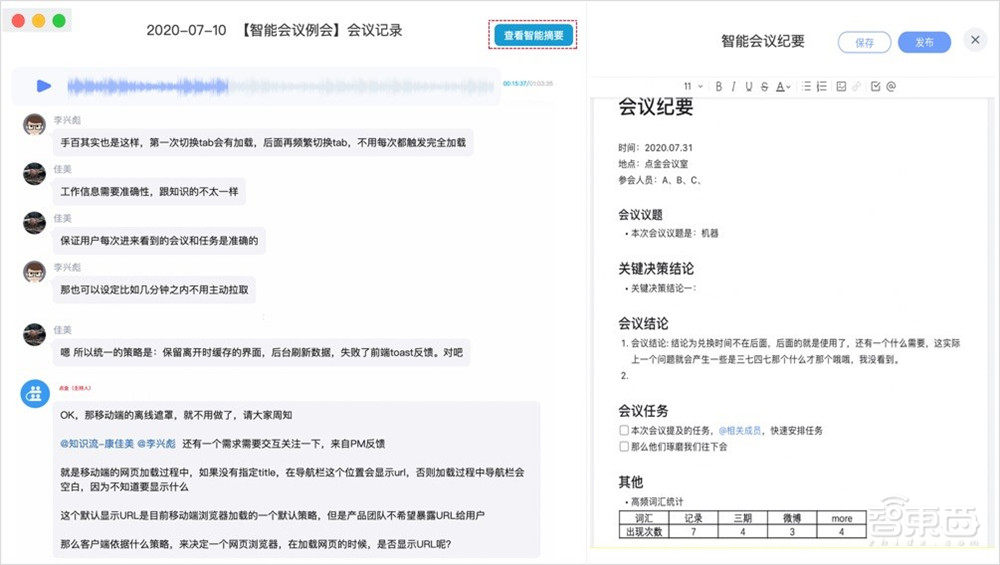Toggle bold formatting
This screenshot has height=565, width=1000.
tap(719, 86)
